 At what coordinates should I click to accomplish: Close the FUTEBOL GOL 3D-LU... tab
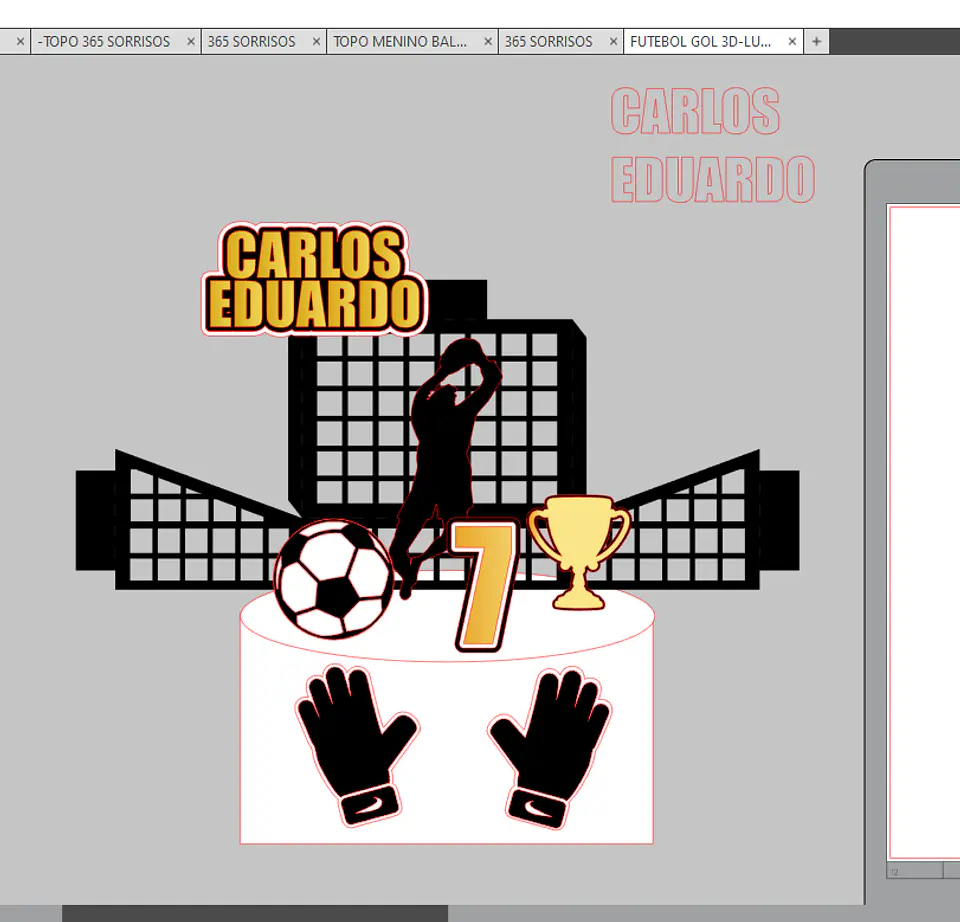792,42
